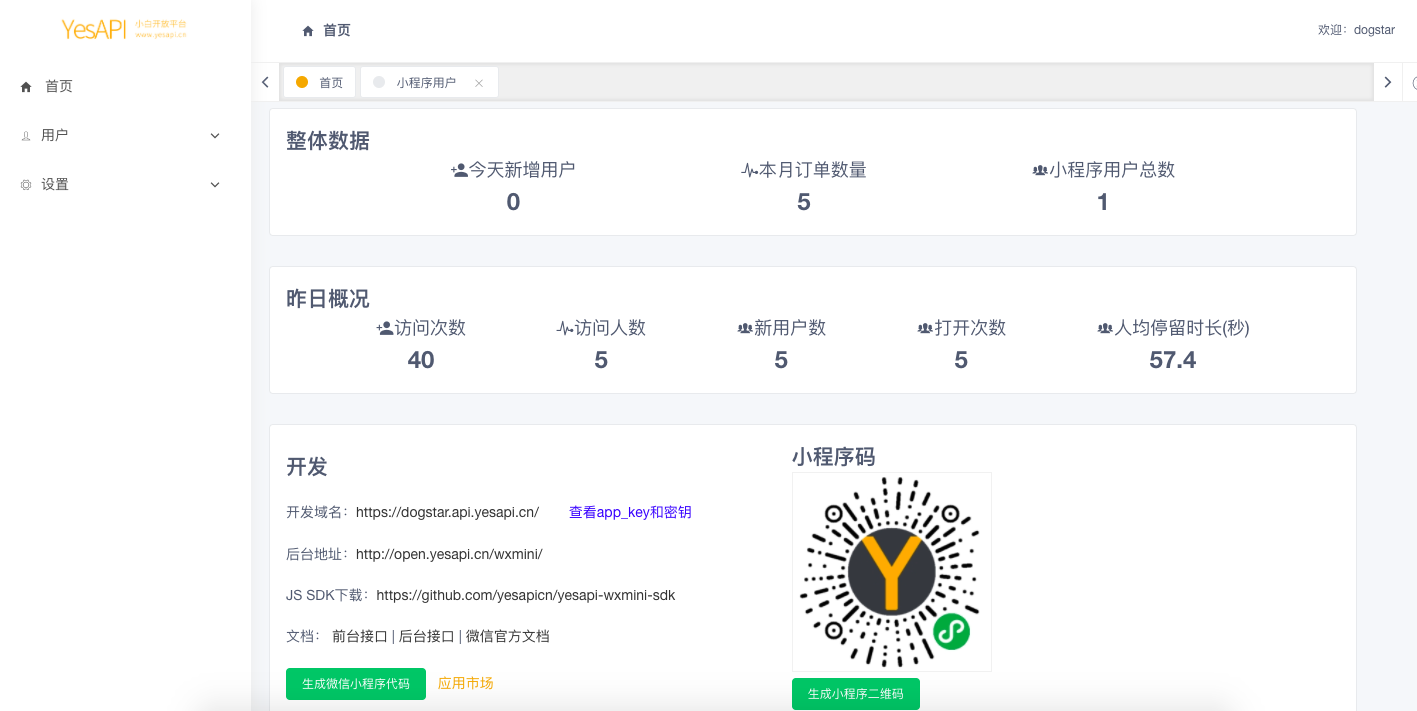Click the home icon beside 首页 in sidebar

(x=25, y=86)
